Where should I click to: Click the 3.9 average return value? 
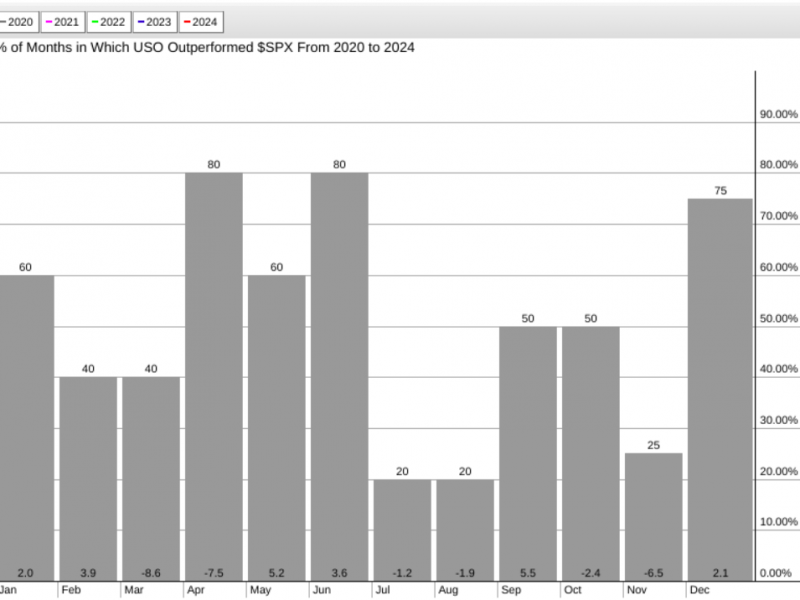point(88,573)
